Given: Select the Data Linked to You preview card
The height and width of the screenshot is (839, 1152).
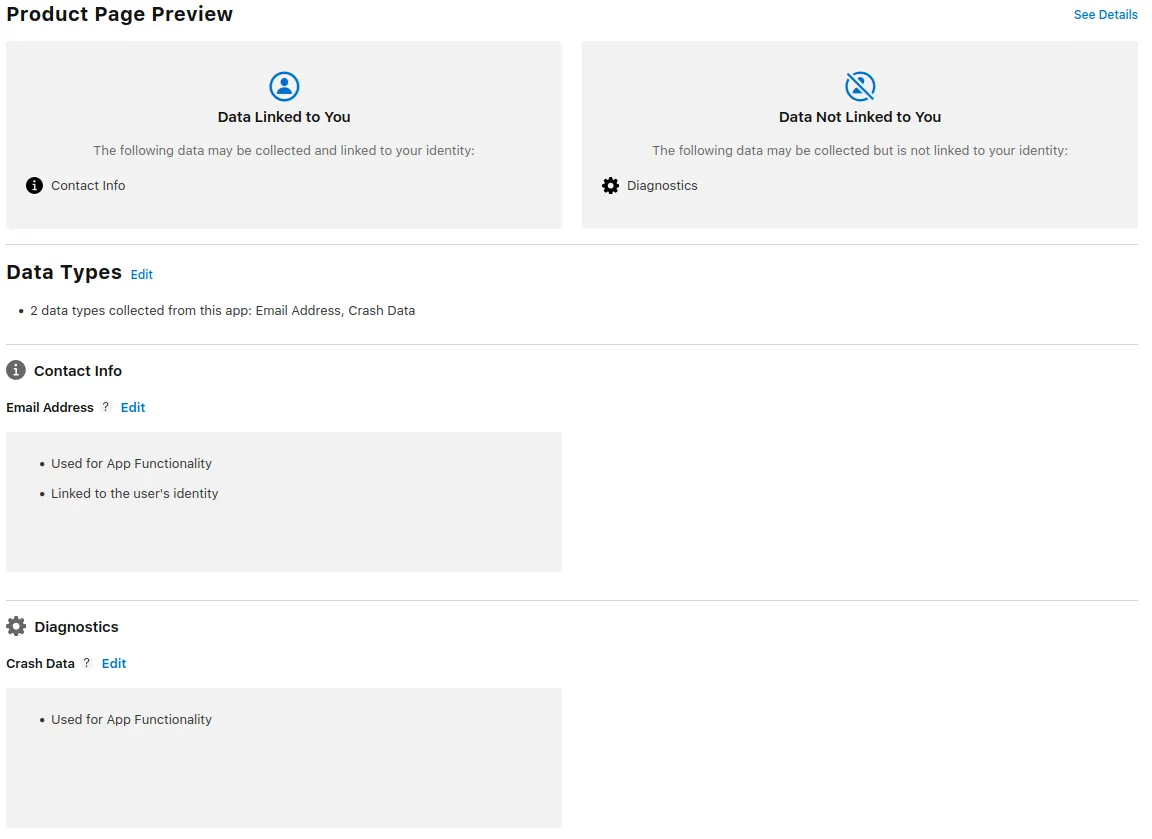Looking at the screenshot, I should coord(284,135).
